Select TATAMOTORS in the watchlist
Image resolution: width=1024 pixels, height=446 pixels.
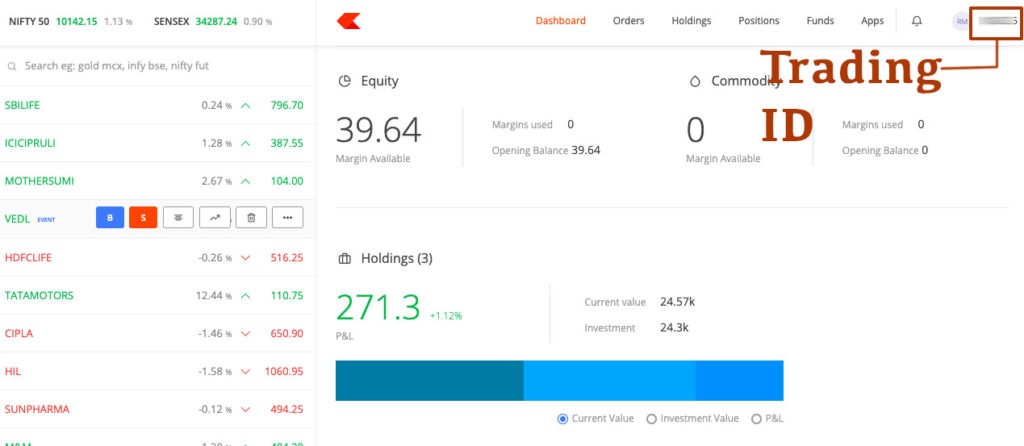pos(39,296)
